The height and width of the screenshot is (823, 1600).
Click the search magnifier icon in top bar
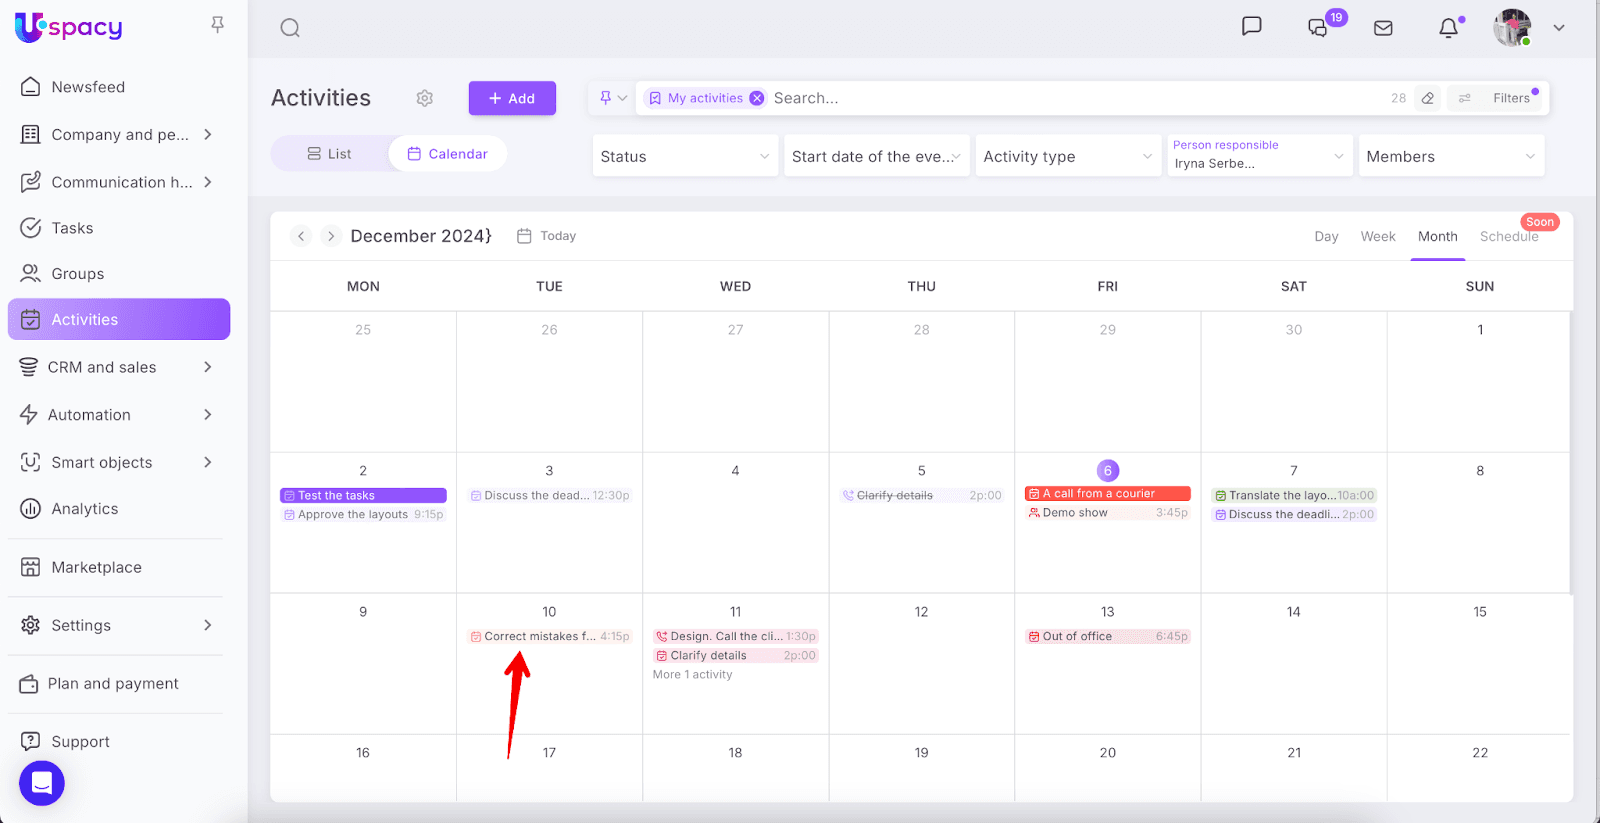pos(290,28)
